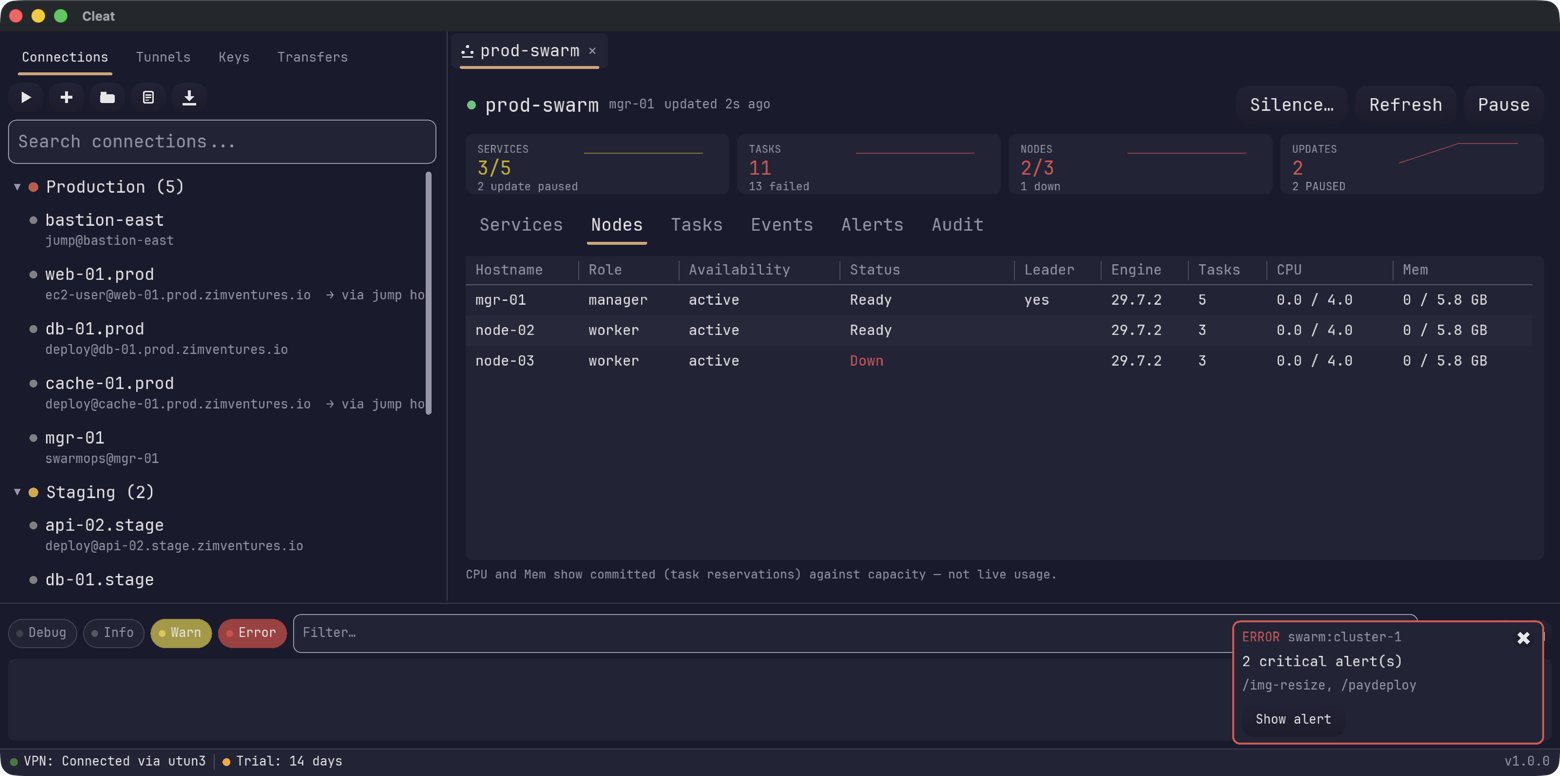Add a new connection with the plus icon
The width and height of the screenshot is (1560, 776).
pos(66,97)
